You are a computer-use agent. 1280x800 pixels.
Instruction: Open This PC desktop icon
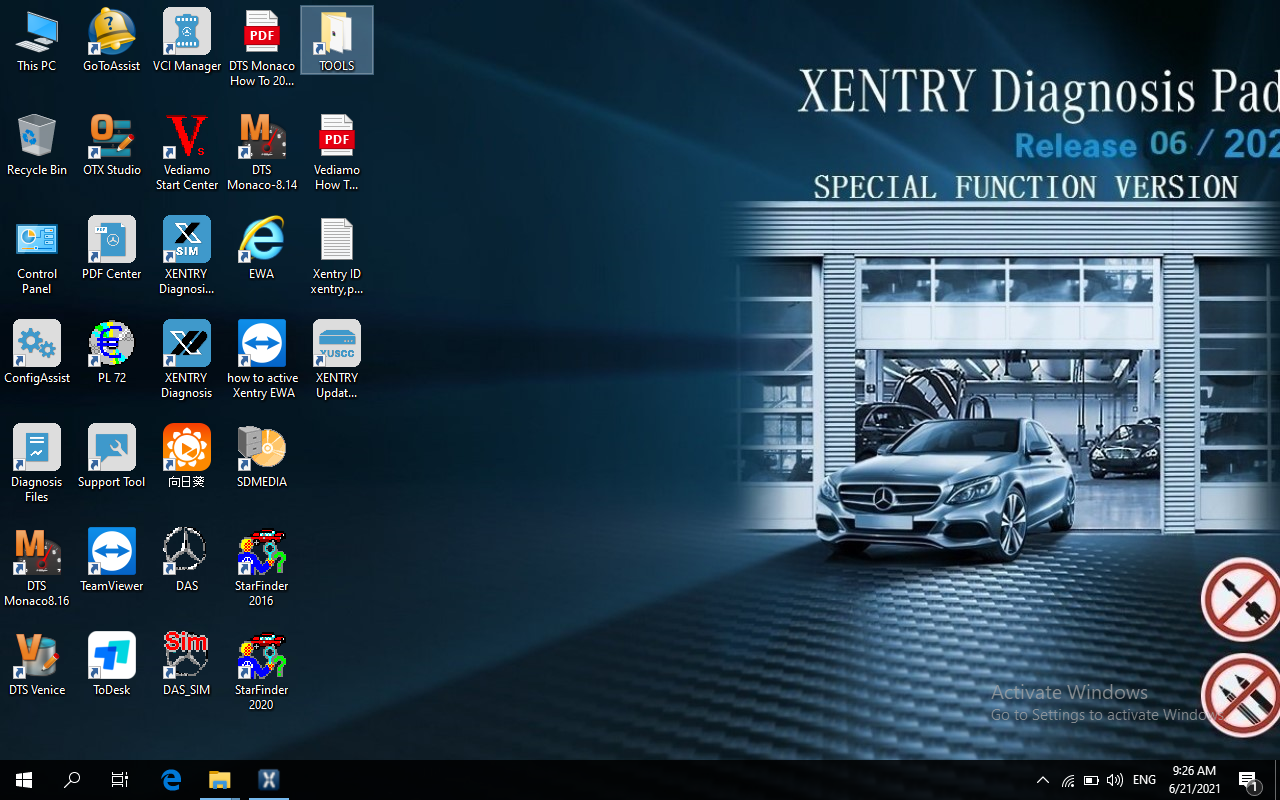coord(37,40)
